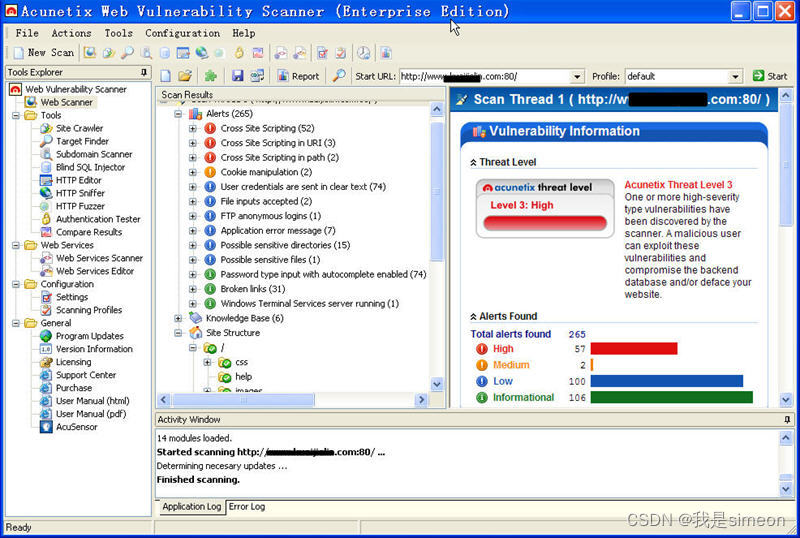Open HTTP Sniffer globe toolbar icon
This screenshot has height=538, width=800.
tap(202, 53)
